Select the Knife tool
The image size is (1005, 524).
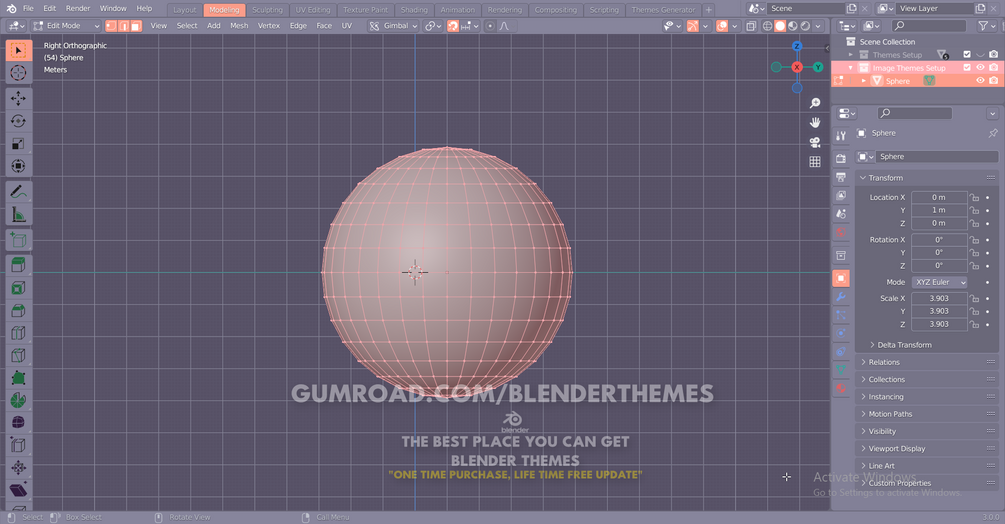(19, 356)
